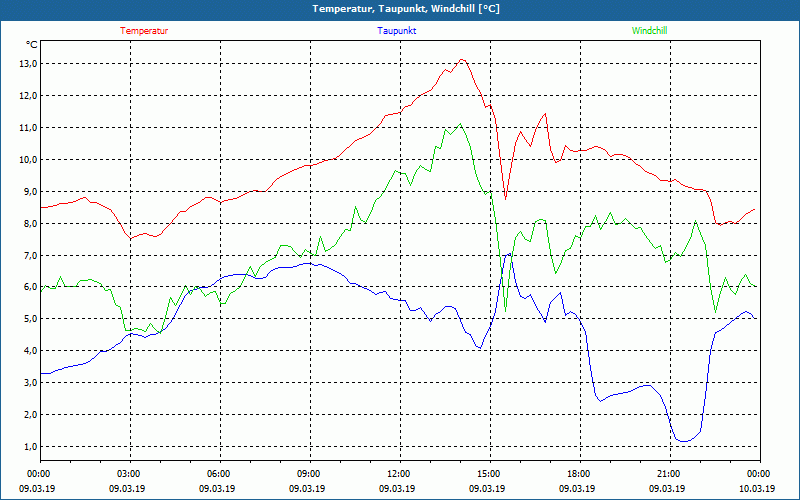The height and width of the screenshot is (500, 800).
Task: Click the 6,0 y-axis value
Action: pos(30,287)
